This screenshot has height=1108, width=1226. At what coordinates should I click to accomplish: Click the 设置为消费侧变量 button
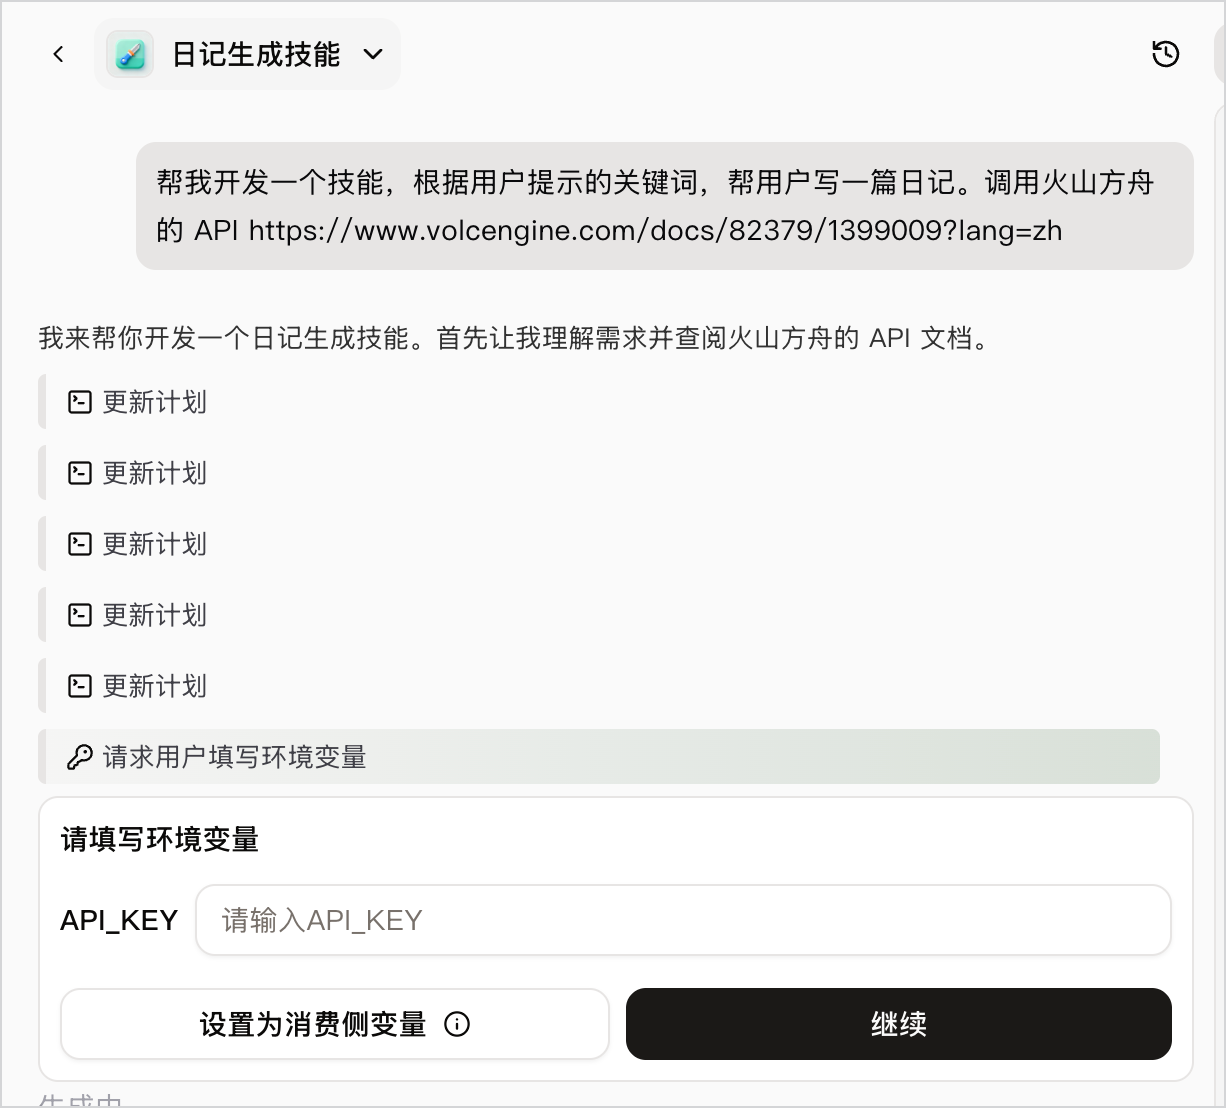pyautogui.click(x=334, y=1024)
